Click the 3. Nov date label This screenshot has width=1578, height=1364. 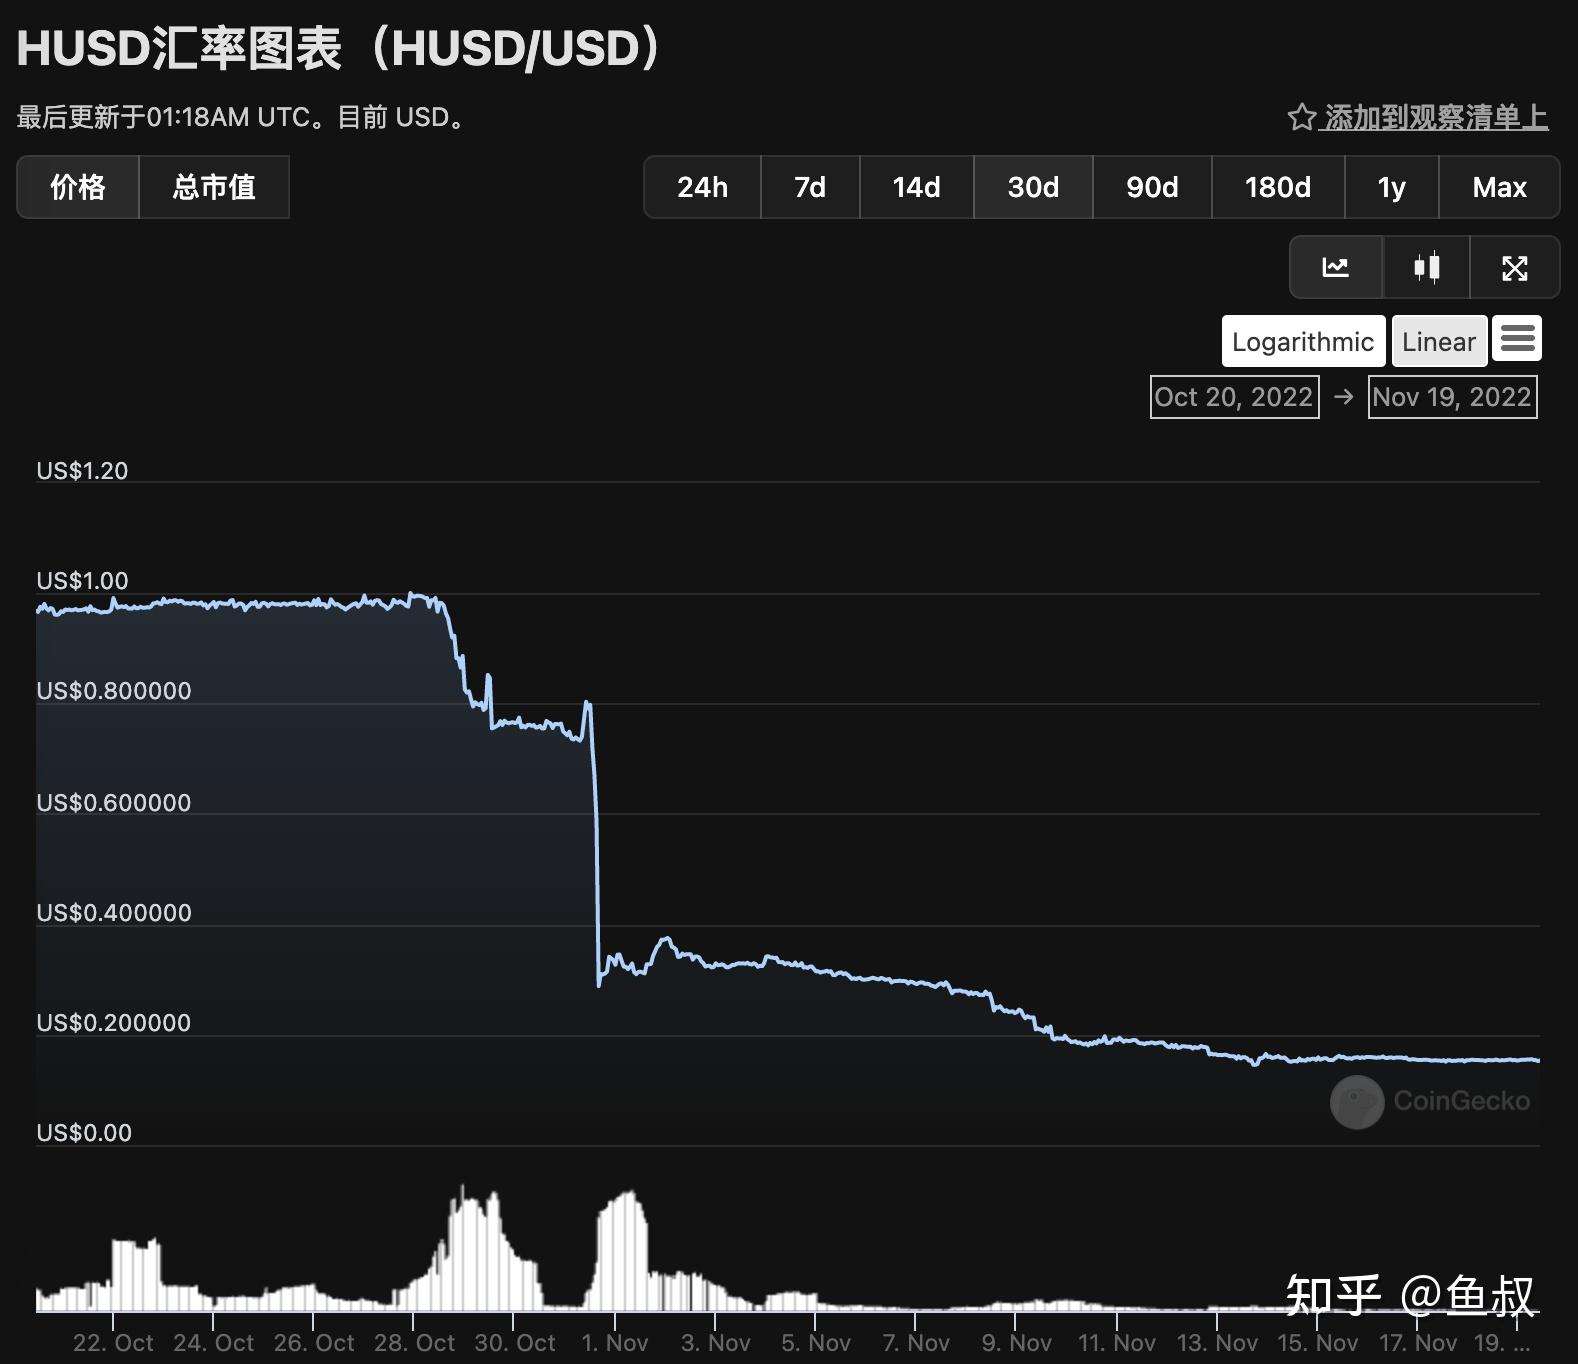pyautogui.click(x=715, y=1343)
